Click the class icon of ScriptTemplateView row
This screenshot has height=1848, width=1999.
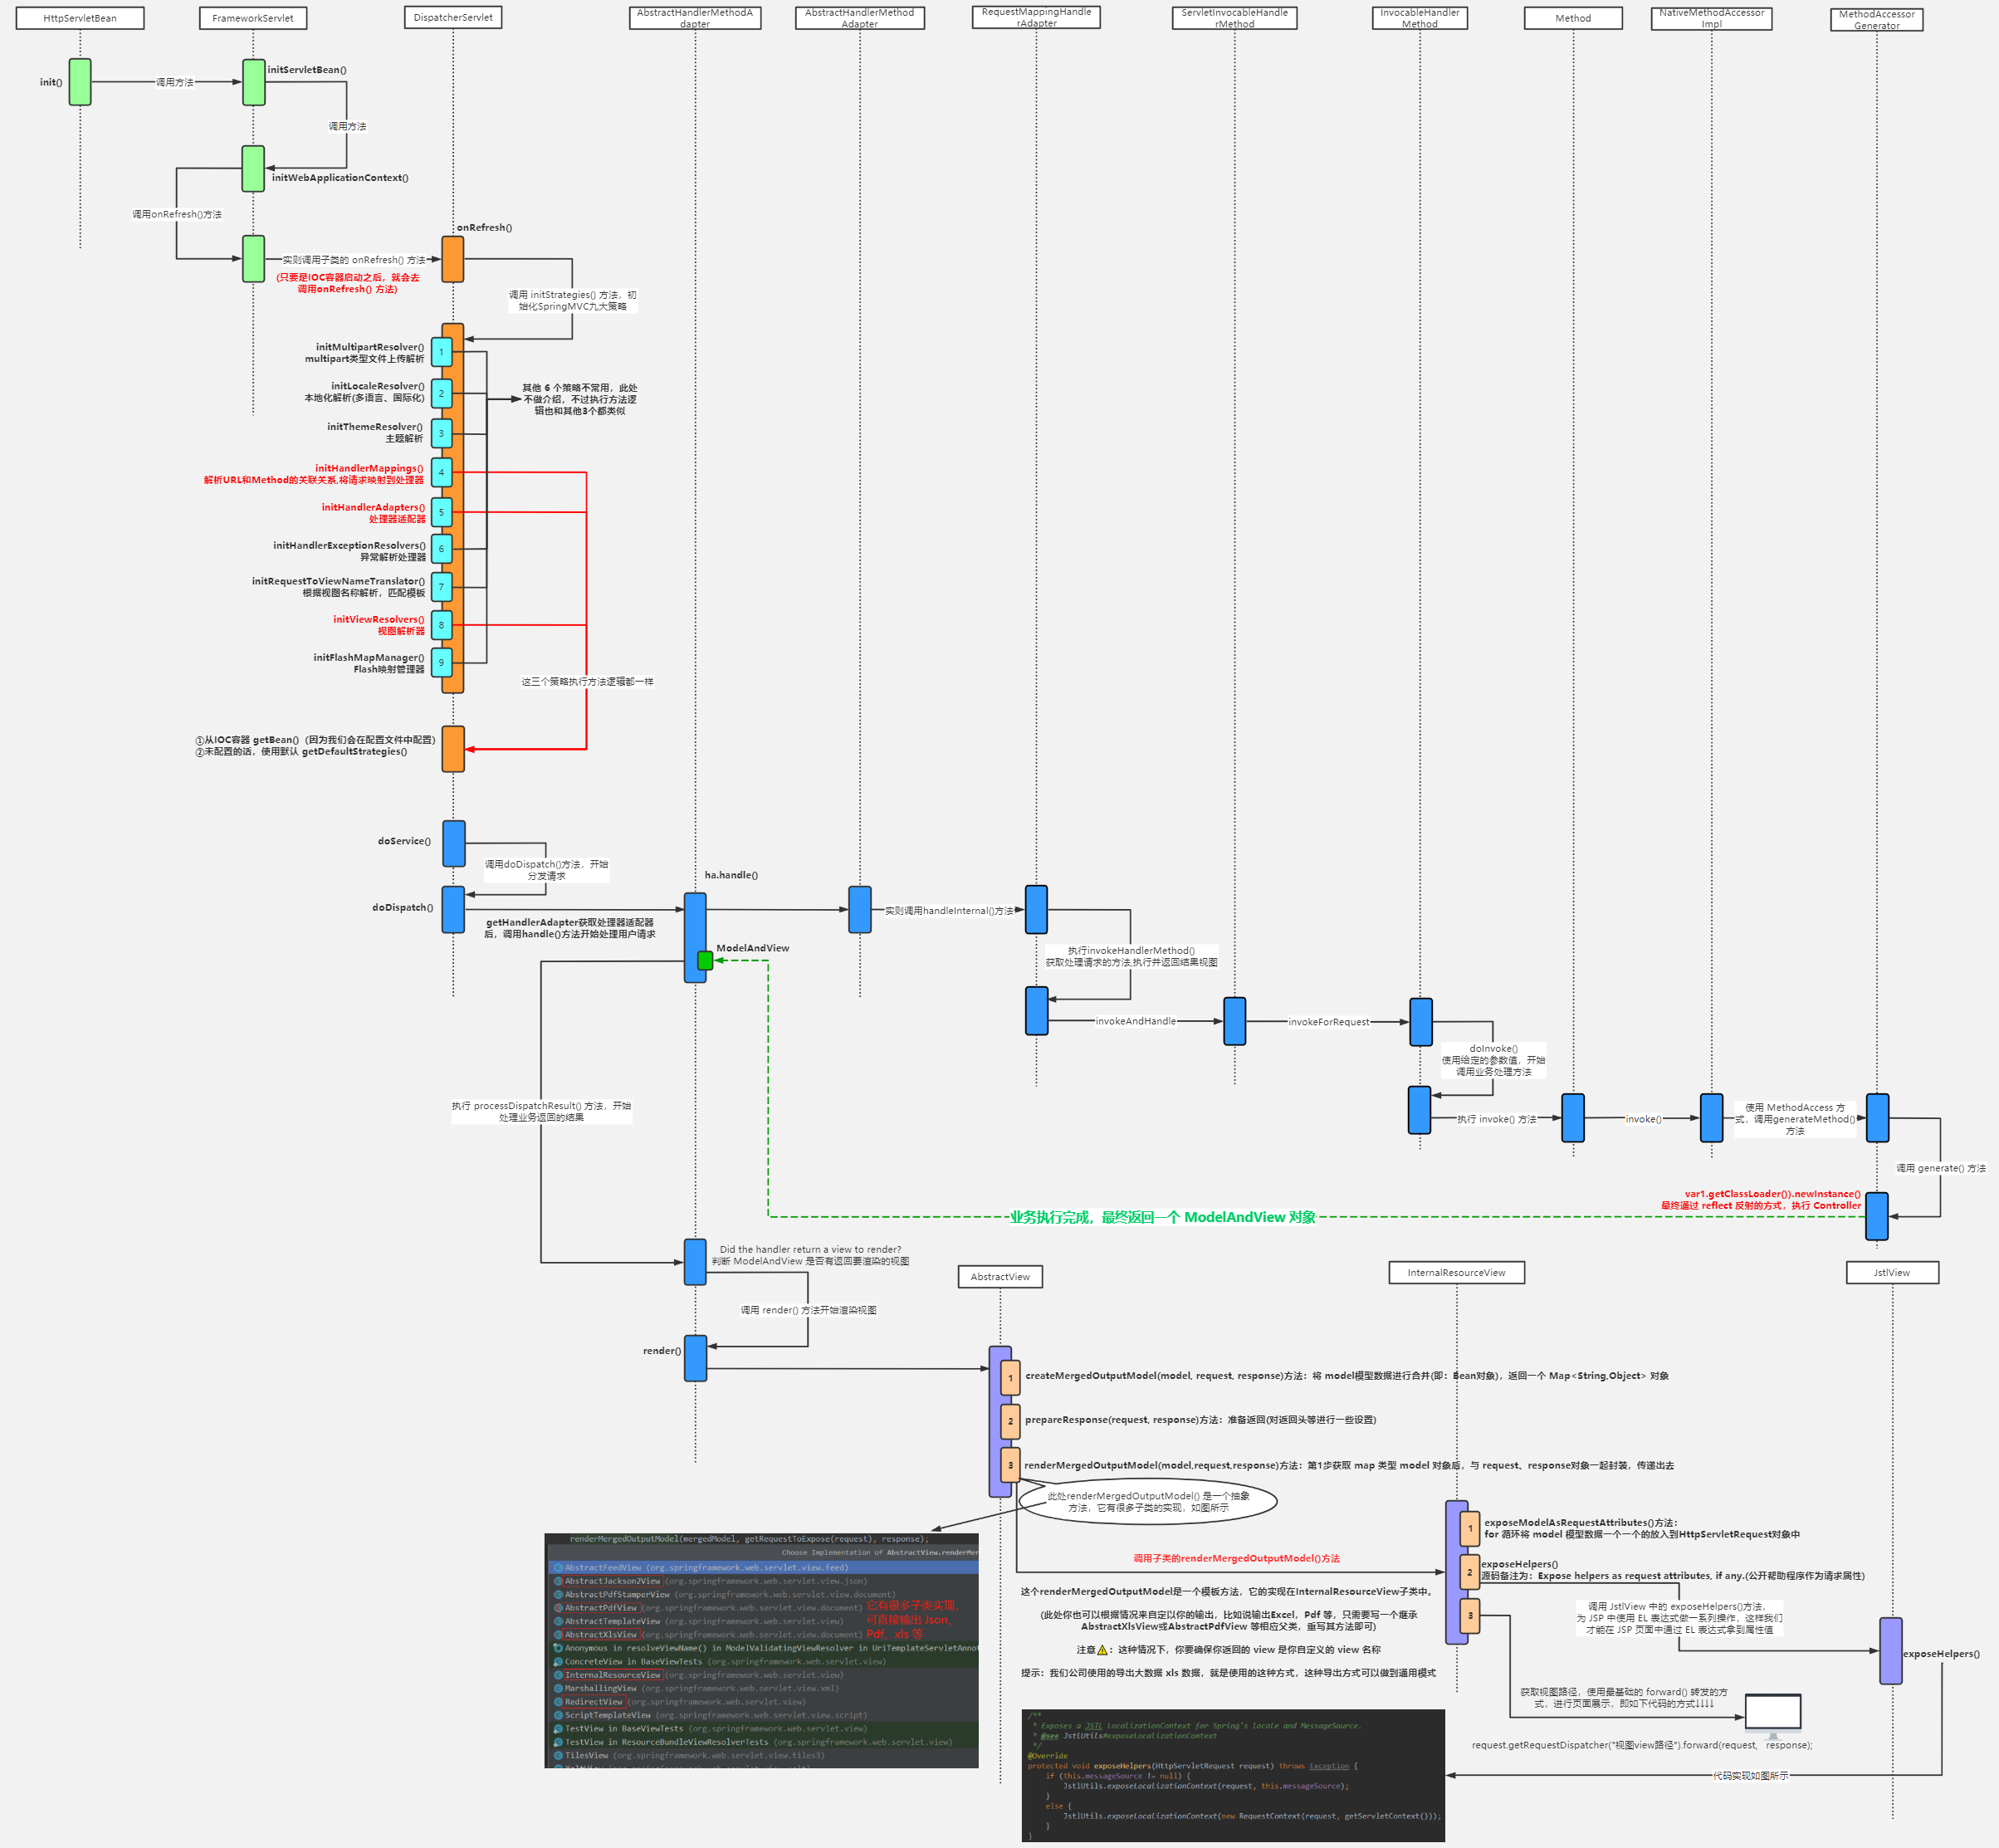pos(558,1715)
